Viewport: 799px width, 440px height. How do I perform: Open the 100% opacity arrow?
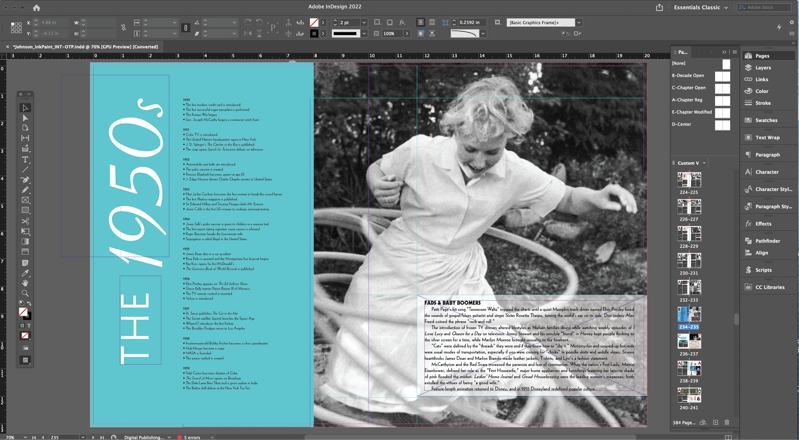tap(407, 34)
